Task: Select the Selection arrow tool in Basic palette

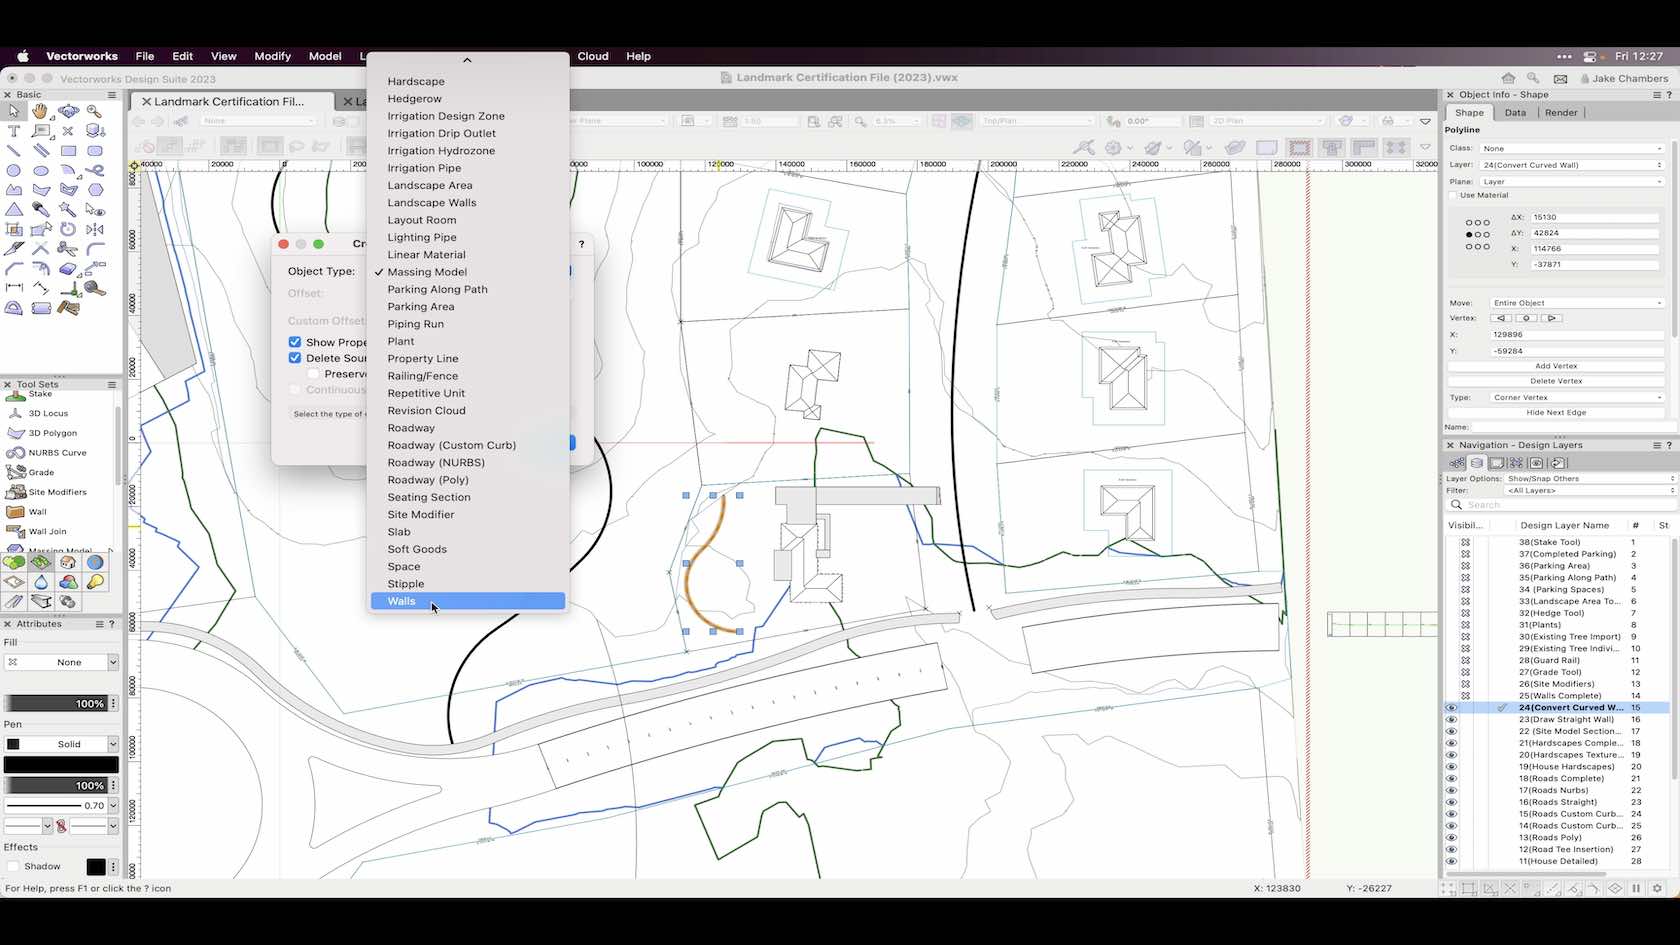Action: click(x=14, y=111)
